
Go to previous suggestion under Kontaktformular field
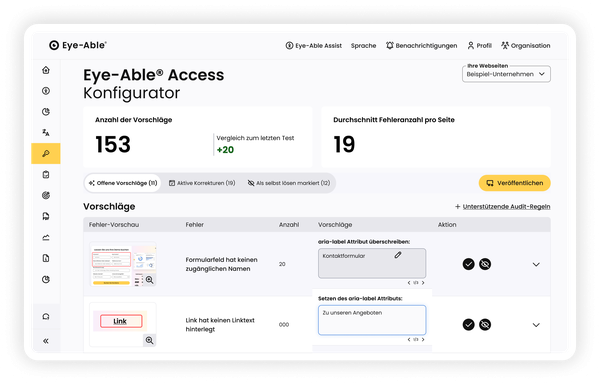click(x=409, y=283)
